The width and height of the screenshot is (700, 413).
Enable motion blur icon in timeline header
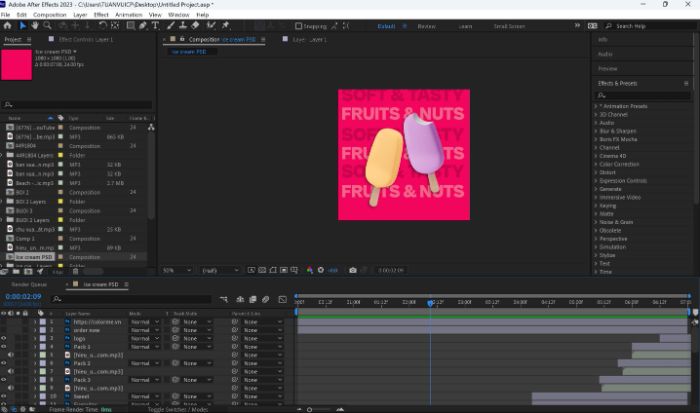pos(266,300)
